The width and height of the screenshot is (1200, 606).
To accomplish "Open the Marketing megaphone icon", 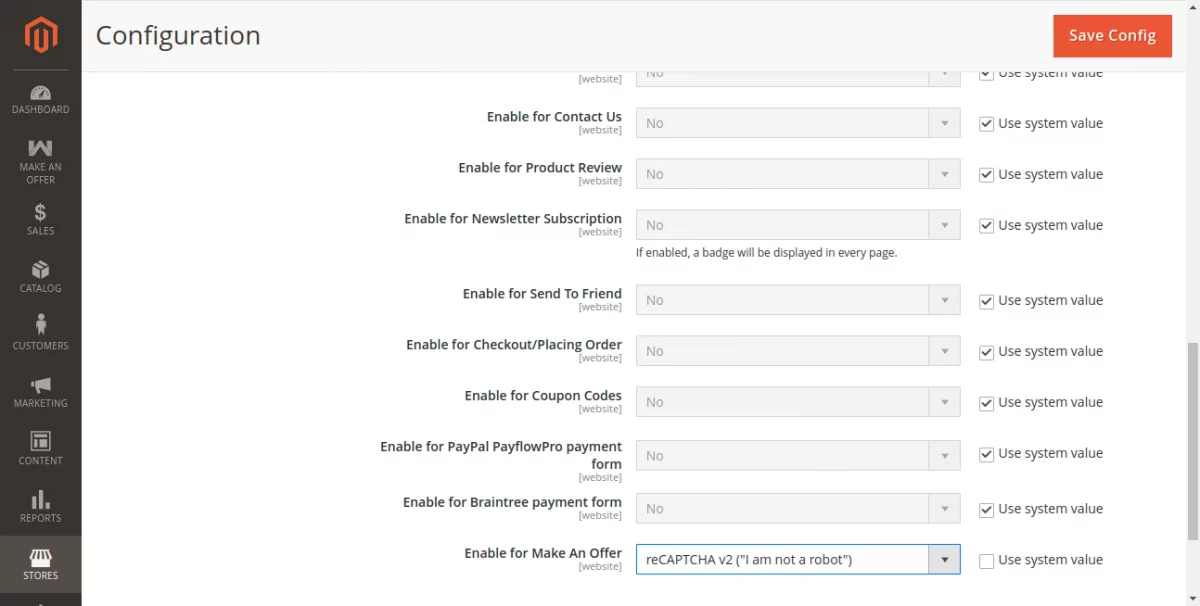I will pyautogui.click(x=41, y=385).
